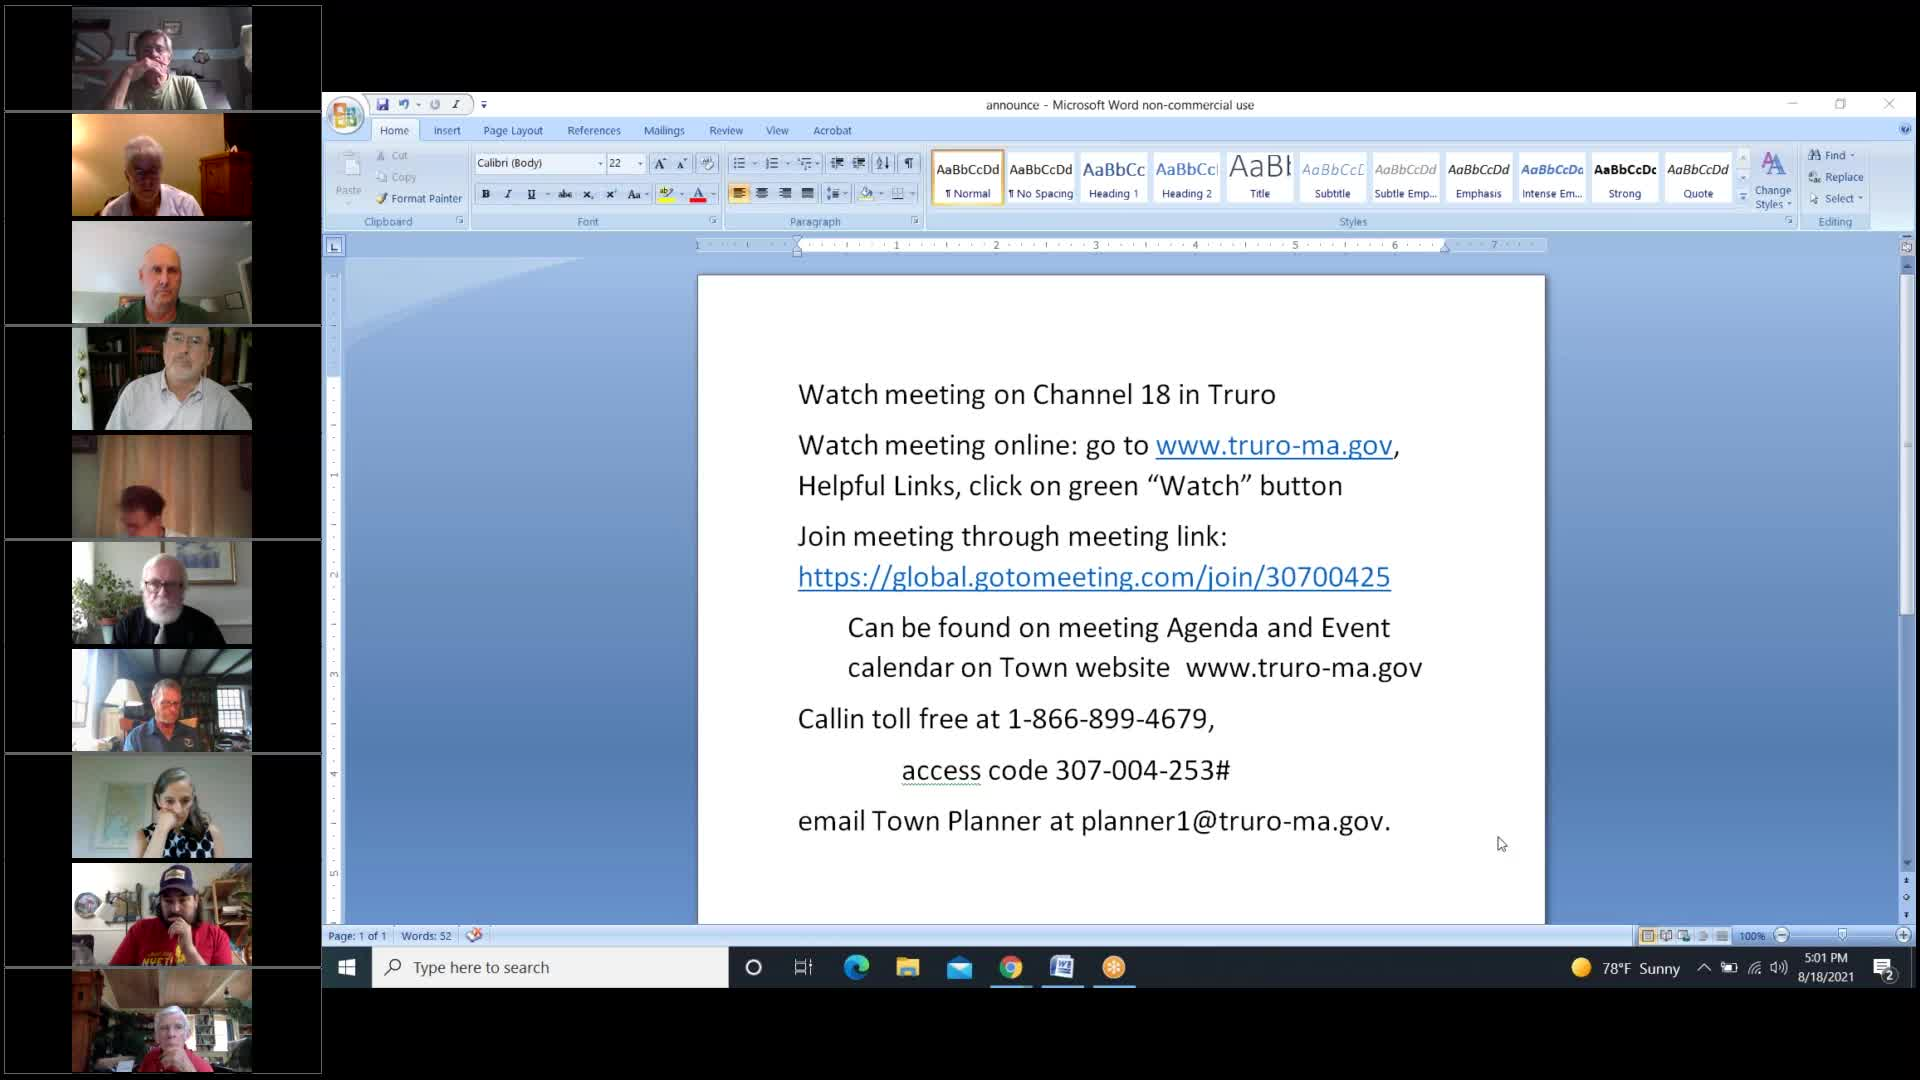Click the gotomeeting join hyperlink
This screenshot has width=1920, height=1080.
pyautogui.click(x=1093, y=577)
